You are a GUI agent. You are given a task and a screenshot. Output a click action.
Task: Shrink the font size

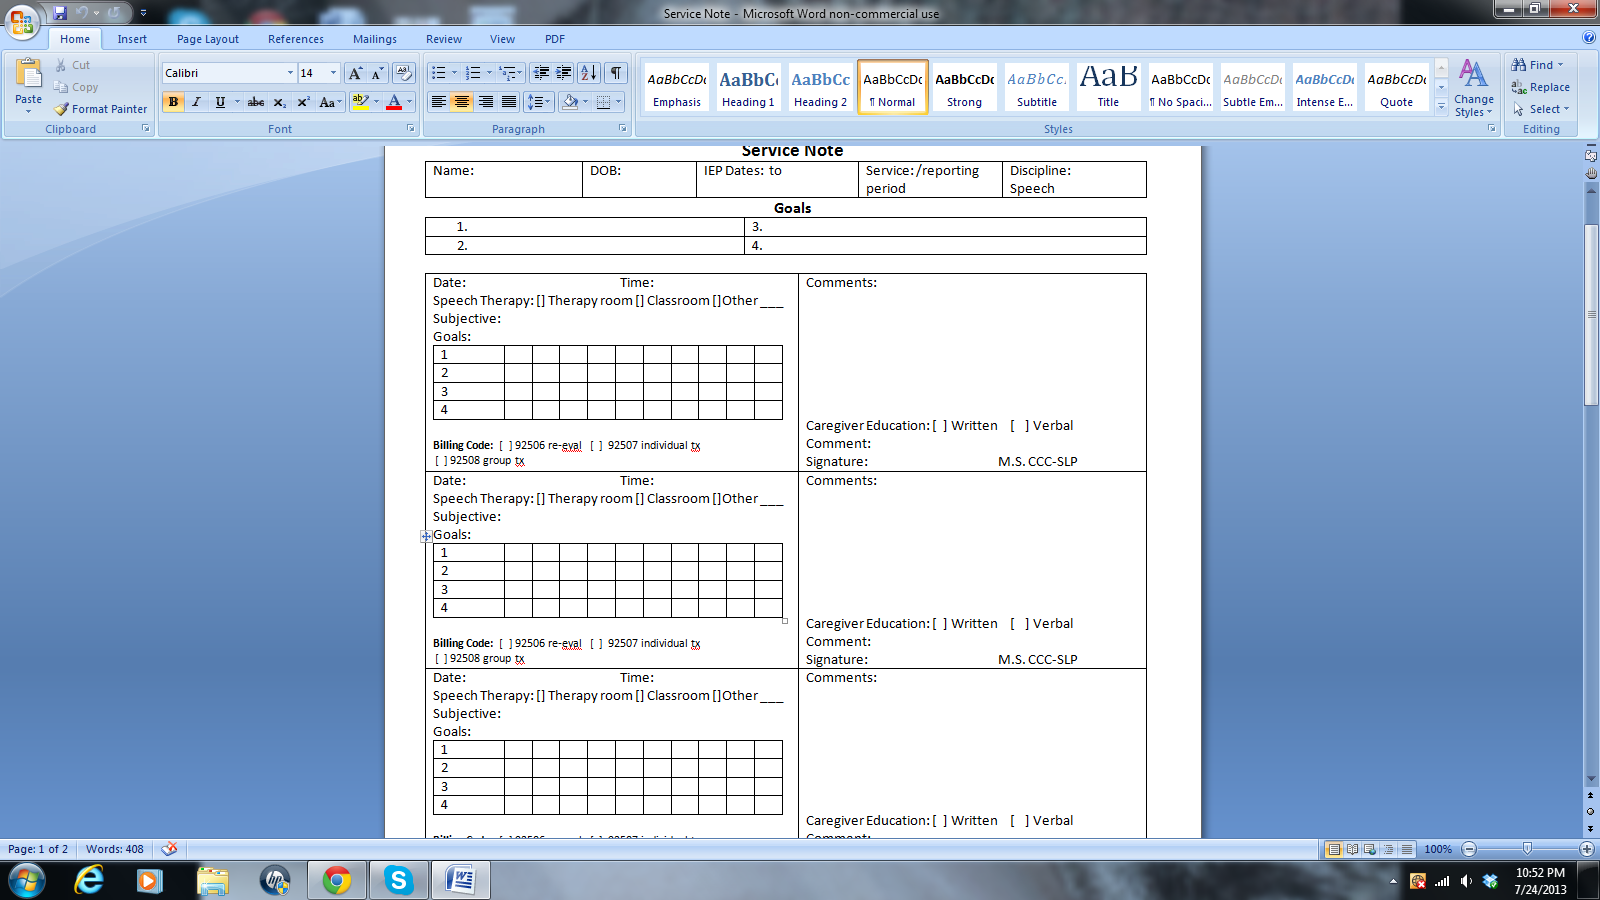coord(377,73)
